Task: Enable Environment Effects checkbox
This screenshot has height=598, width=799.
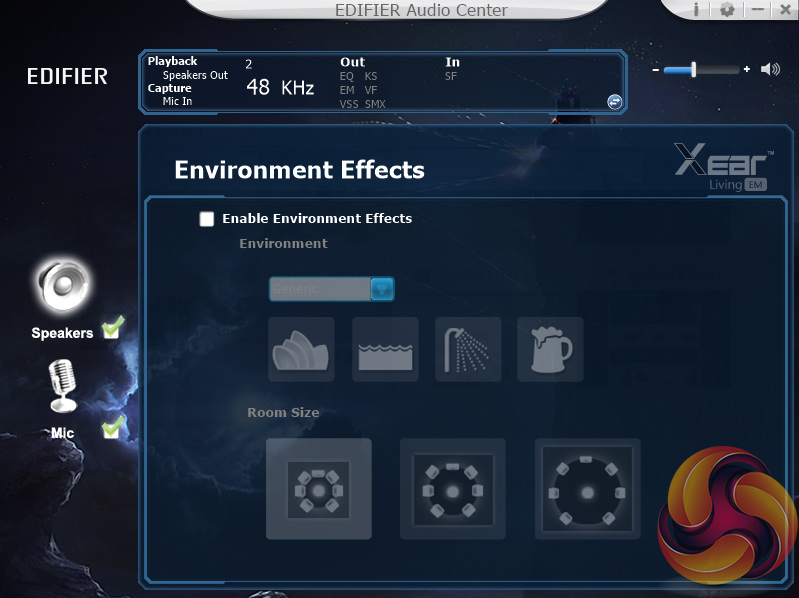Action: [x=206, y=219]
